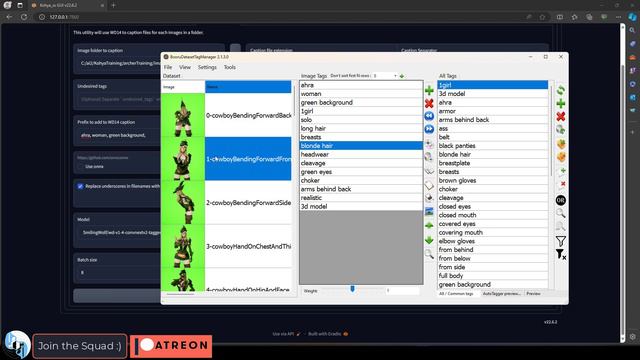Screen dimensions: 640x360
Task: Click the magnifier icon at bottom of Image Tags toolbar
Action: 429,254
